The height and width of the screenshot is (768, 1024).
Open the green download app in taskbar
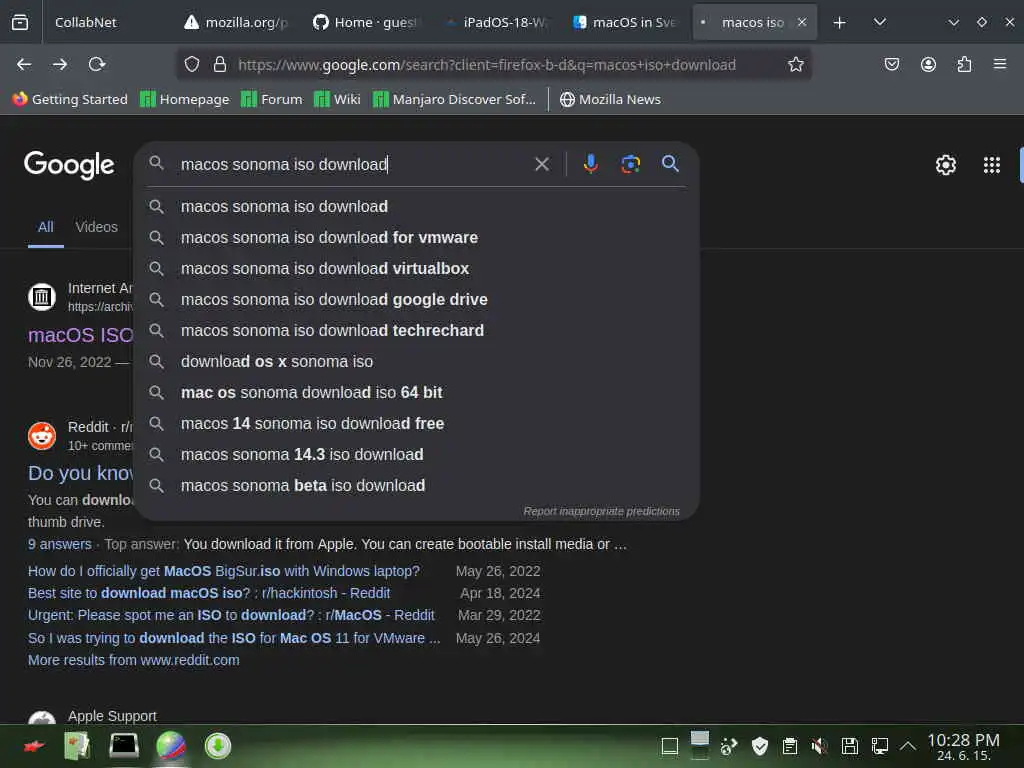click(217, 746)
